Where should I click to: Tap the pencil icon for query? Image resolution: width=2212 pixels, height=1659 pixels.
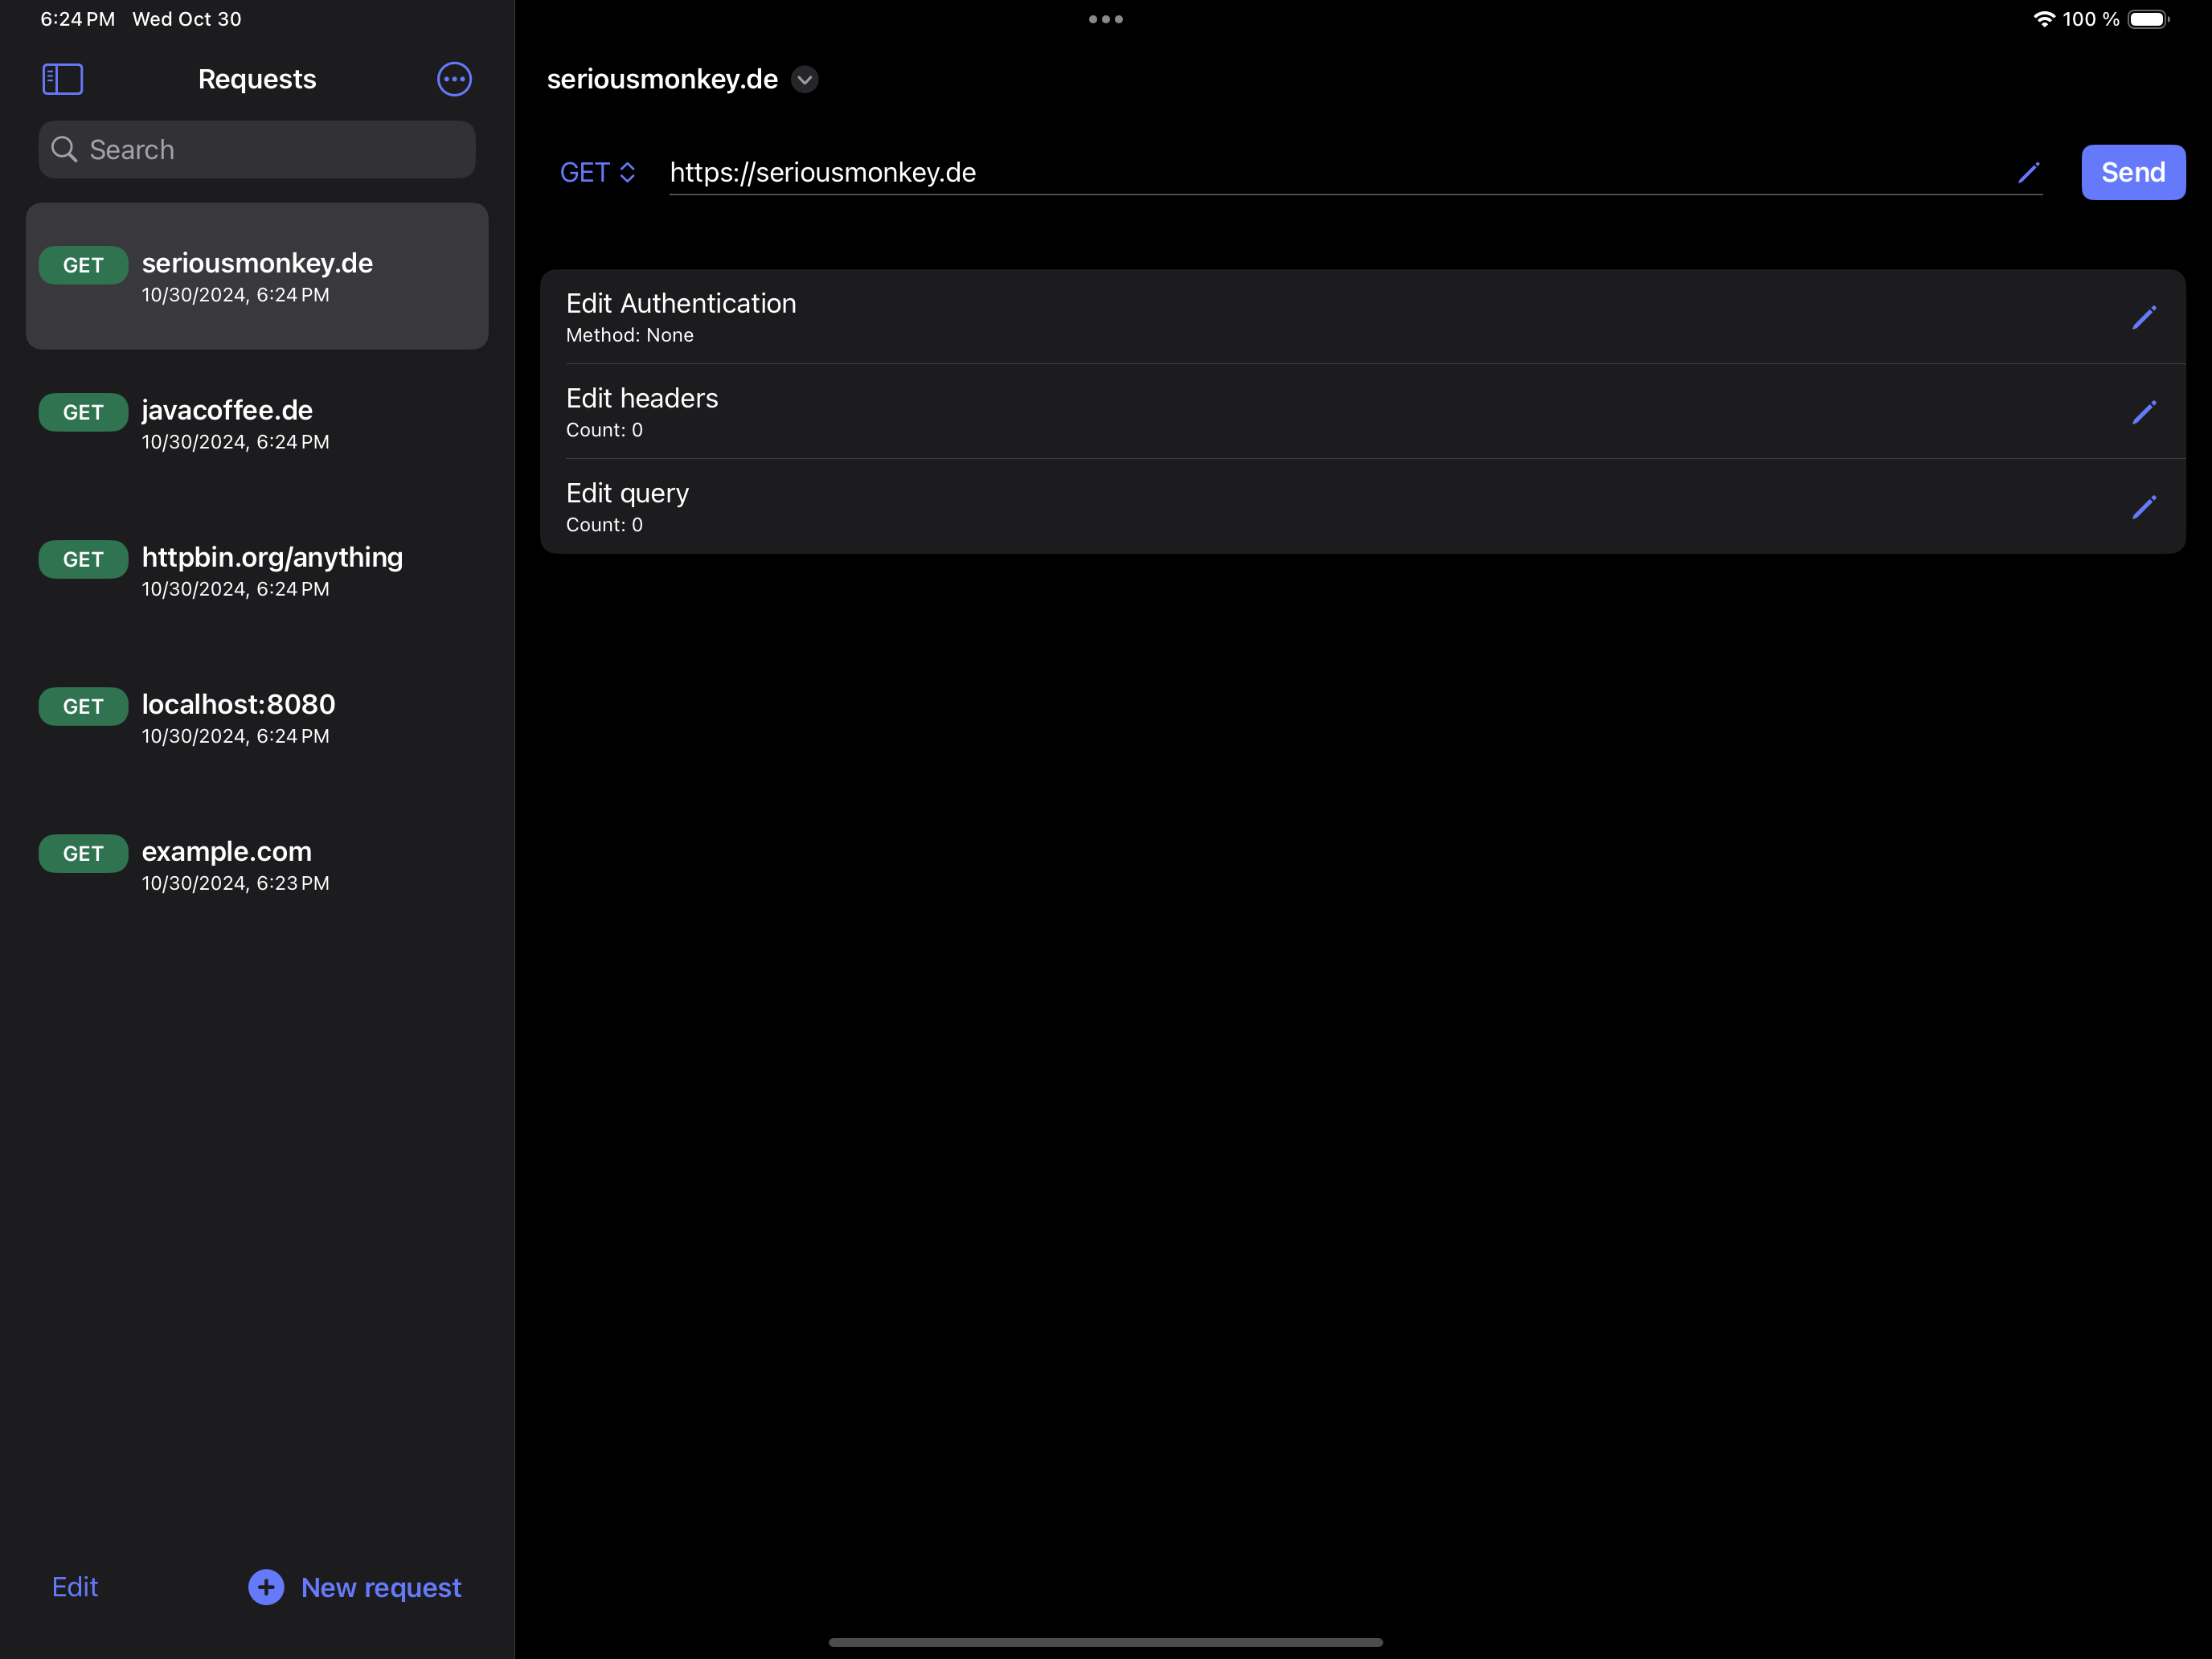(2144, 507)
